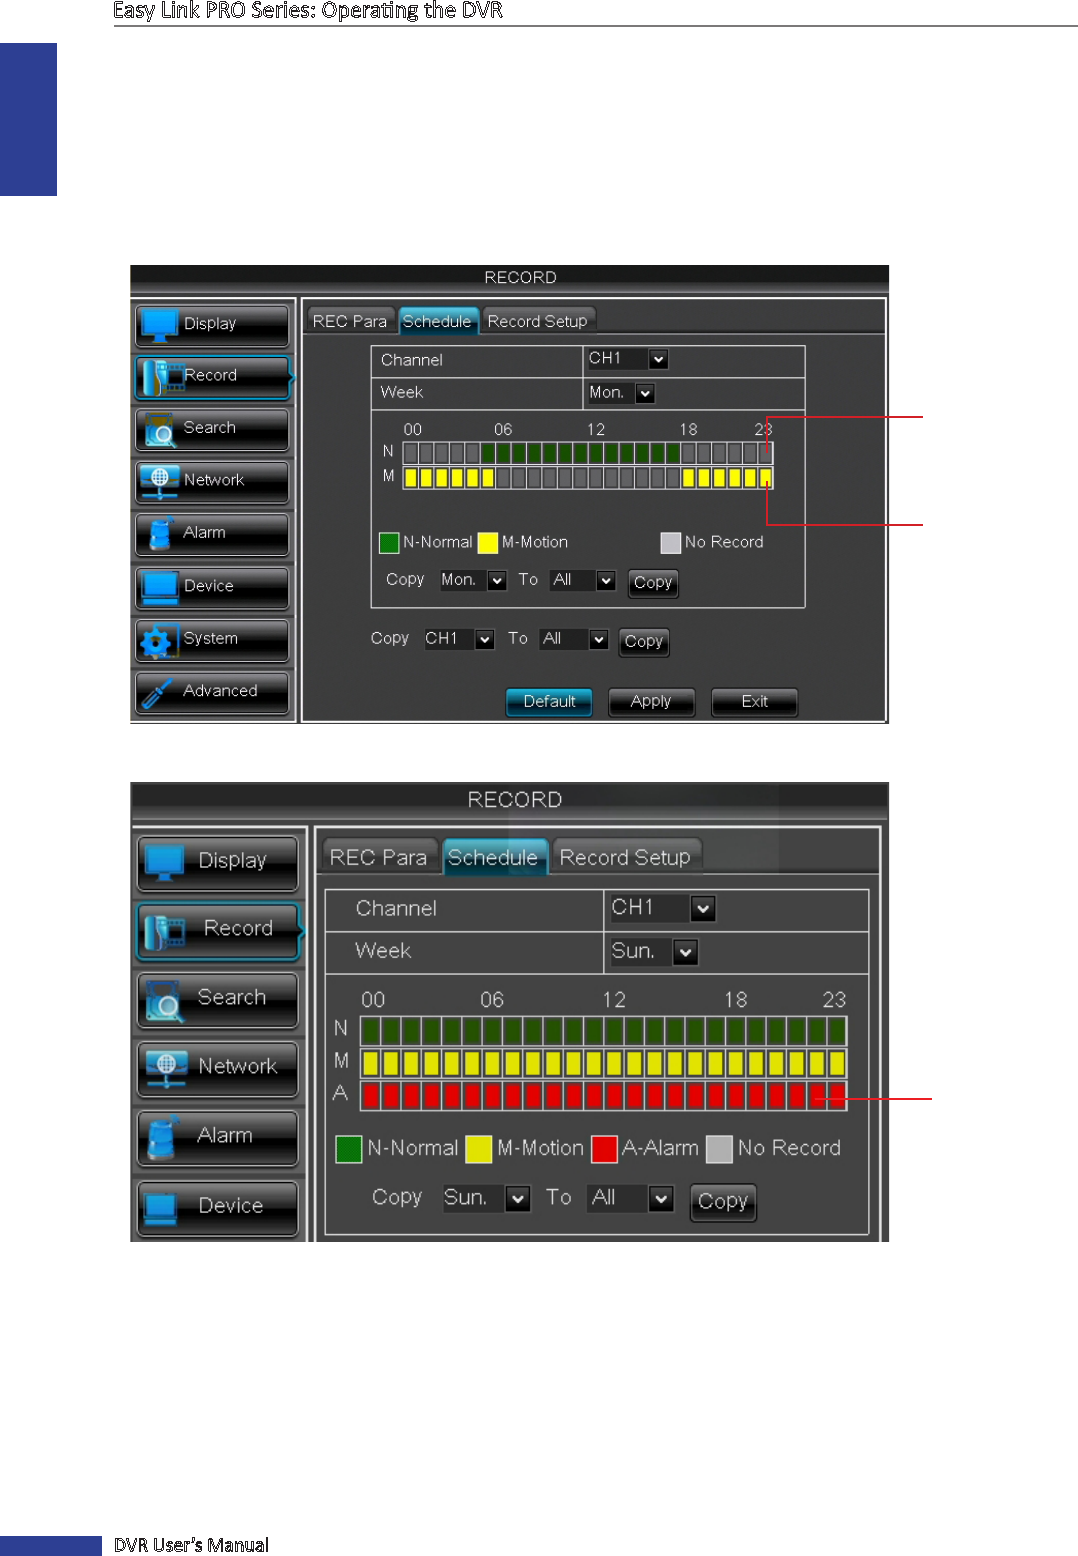Open Advanced tools icon in upper window
The width and height of the screenshot is (1078, 1556).
click(x=157, y=692)
